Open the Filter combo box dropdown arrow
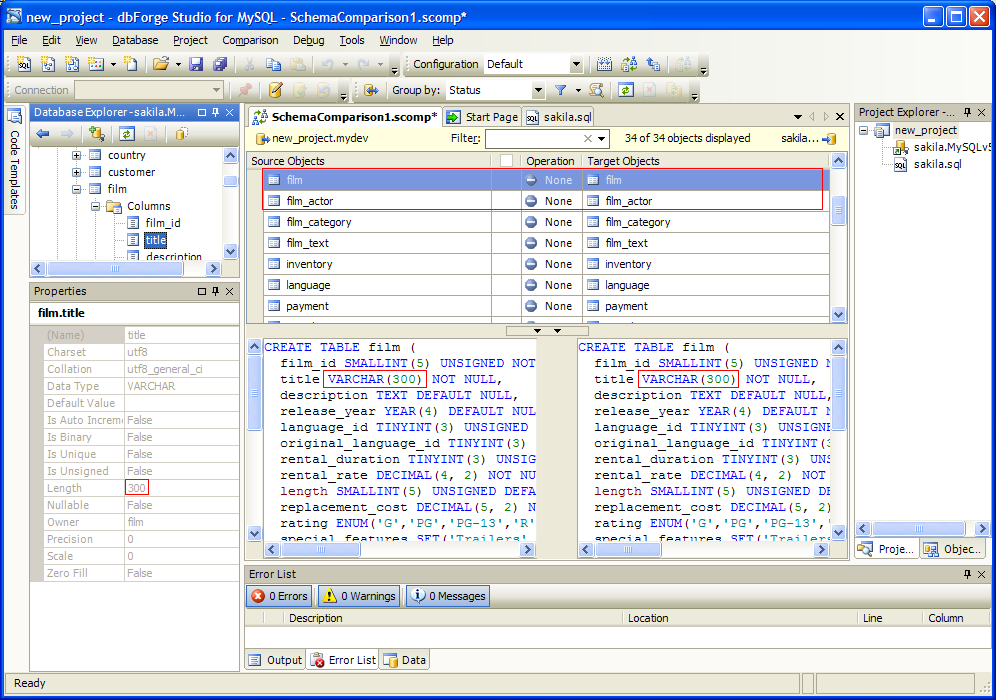 click(x=602, y=138)
